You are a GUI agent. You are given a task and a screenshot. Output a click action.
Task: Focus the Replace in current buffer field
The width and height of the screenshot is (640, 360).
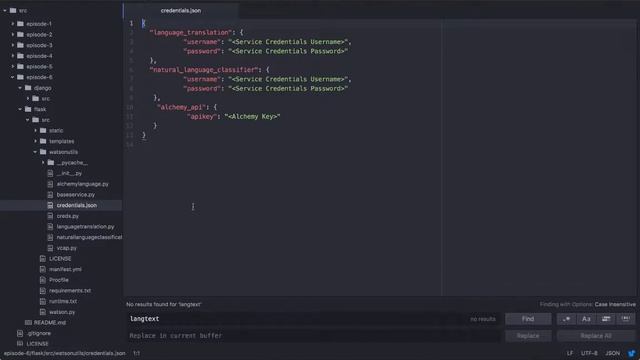(313, 336)
